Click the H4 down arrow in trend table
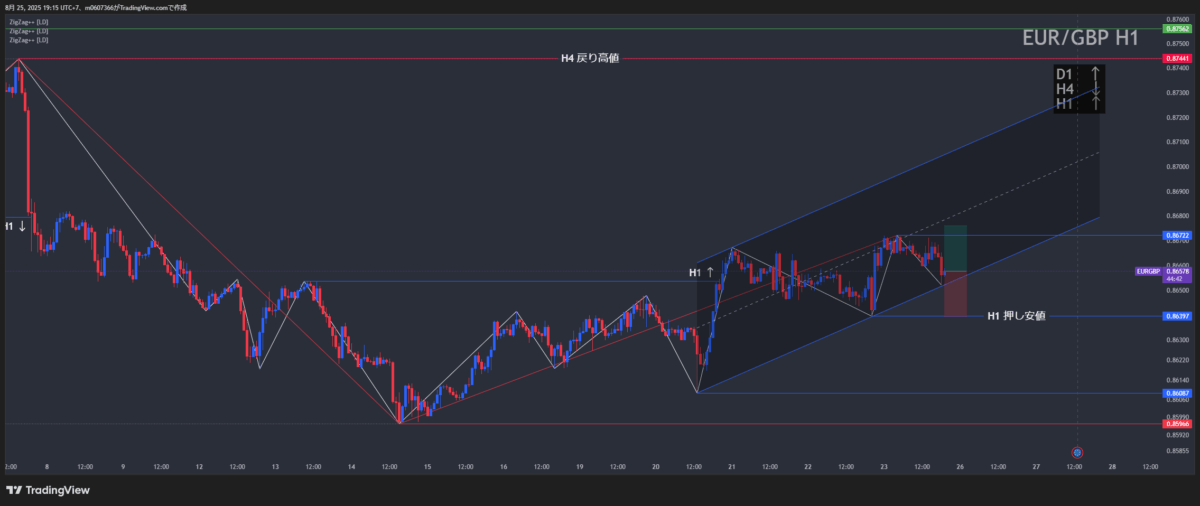1200x506 pixels. [x=1096, y=90]
